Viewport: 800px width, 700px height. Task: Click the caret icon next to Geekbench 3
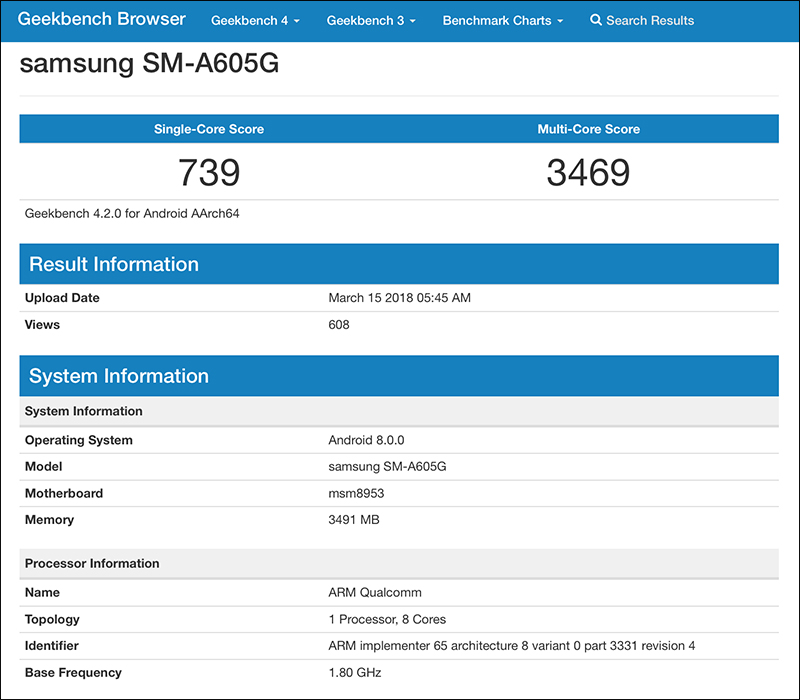tap(410, 20)
